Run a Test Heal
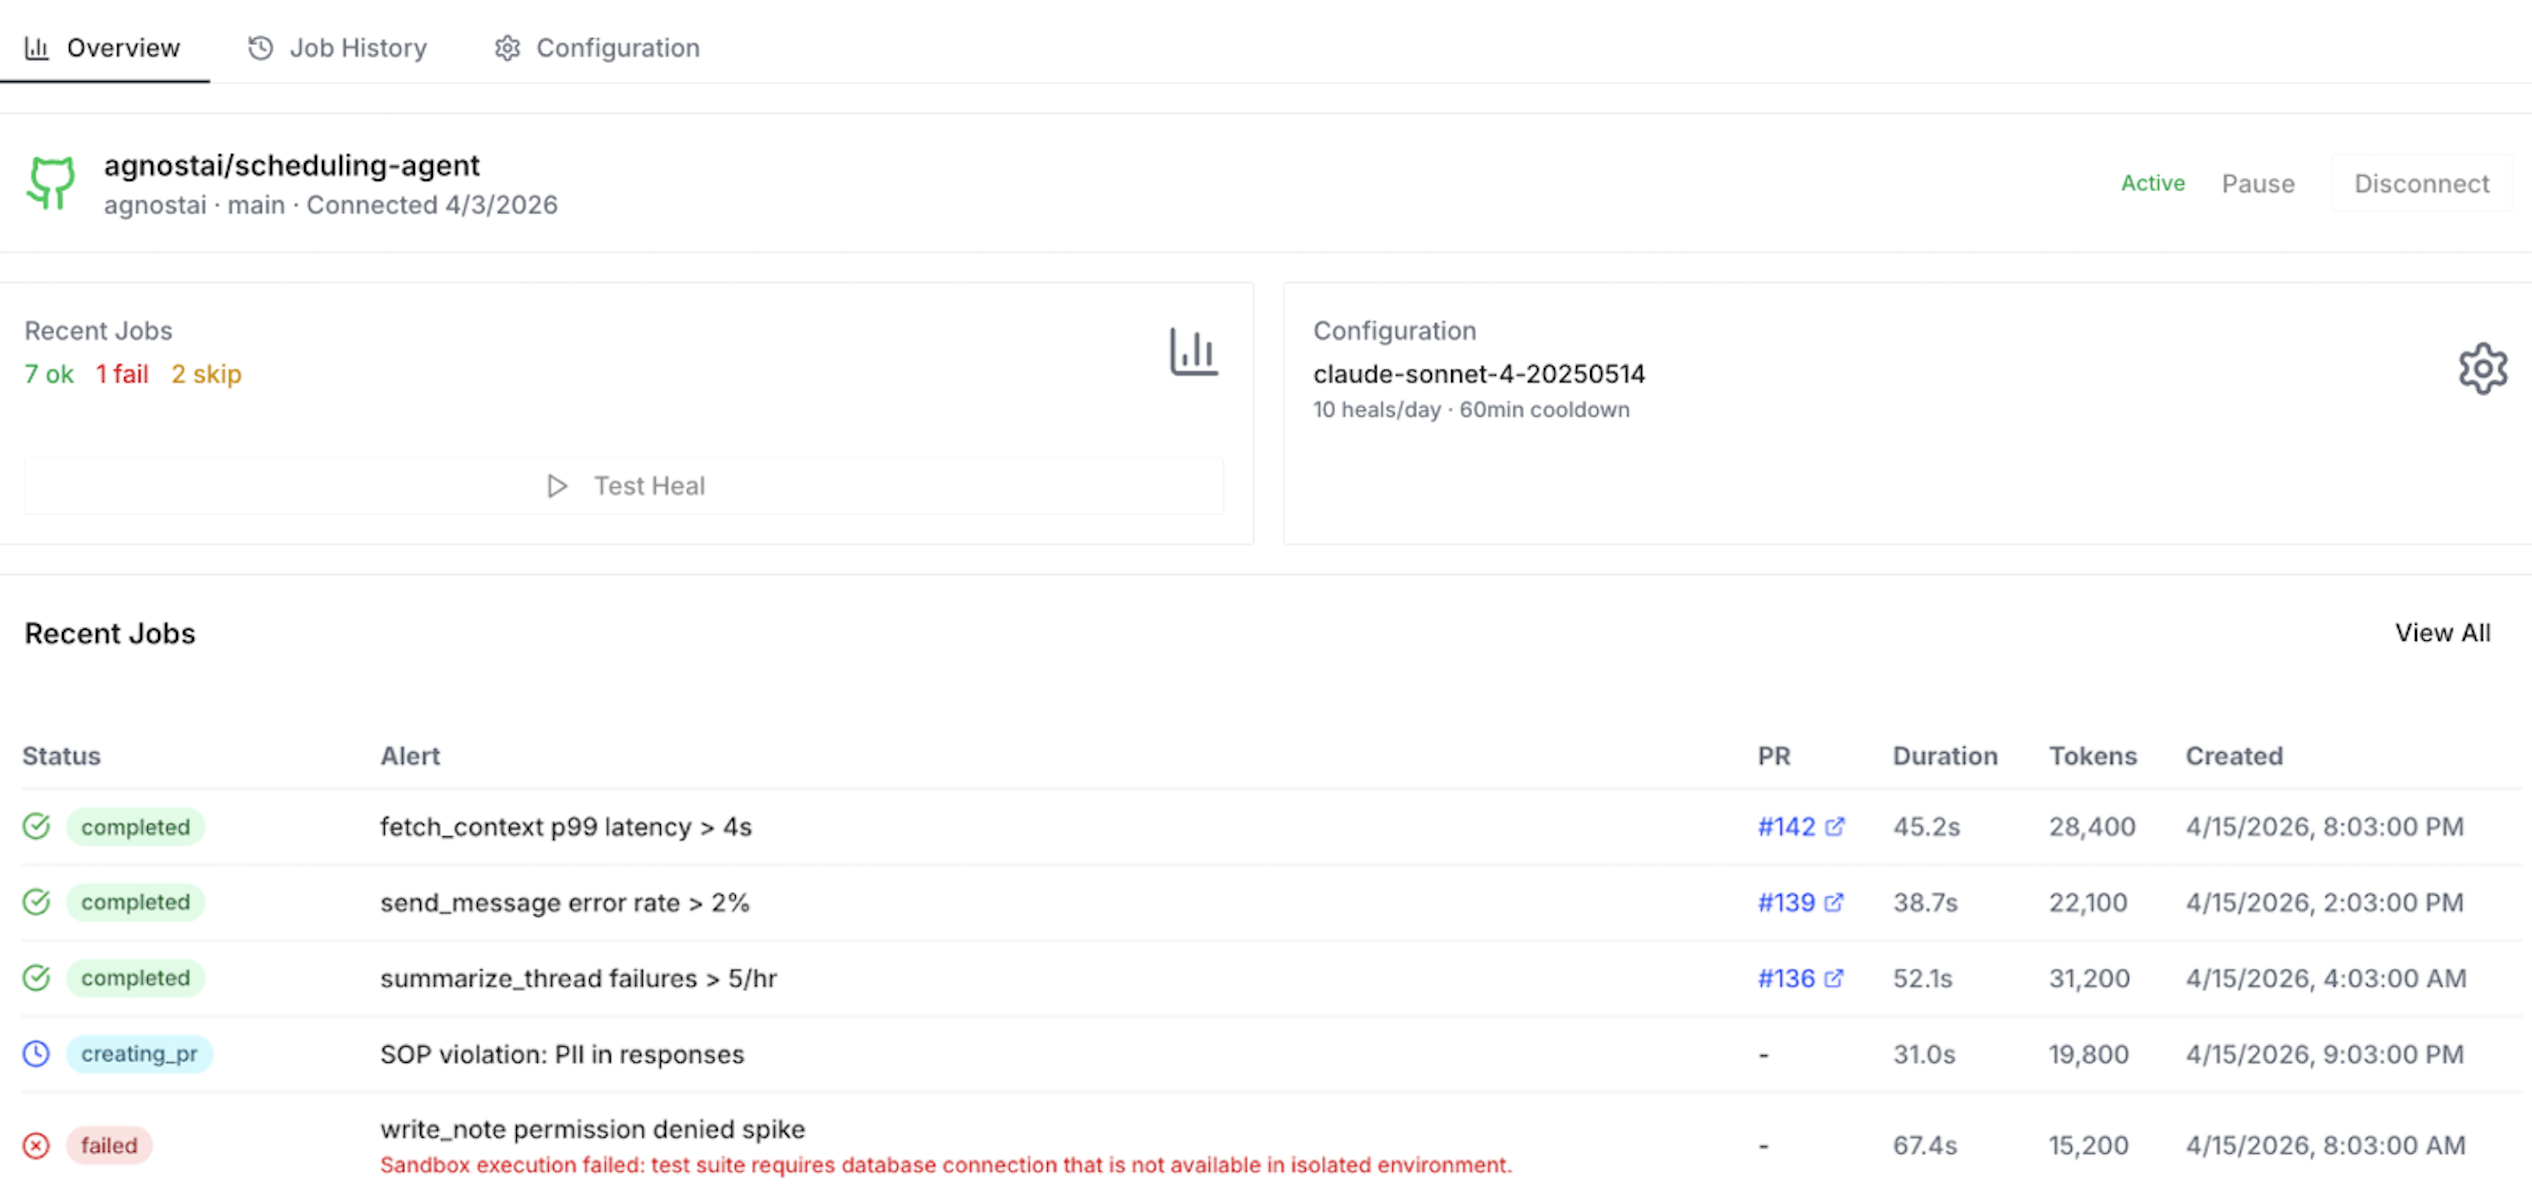The height and width of the screenshot is (1192, 2532). [x=626, y=486]
